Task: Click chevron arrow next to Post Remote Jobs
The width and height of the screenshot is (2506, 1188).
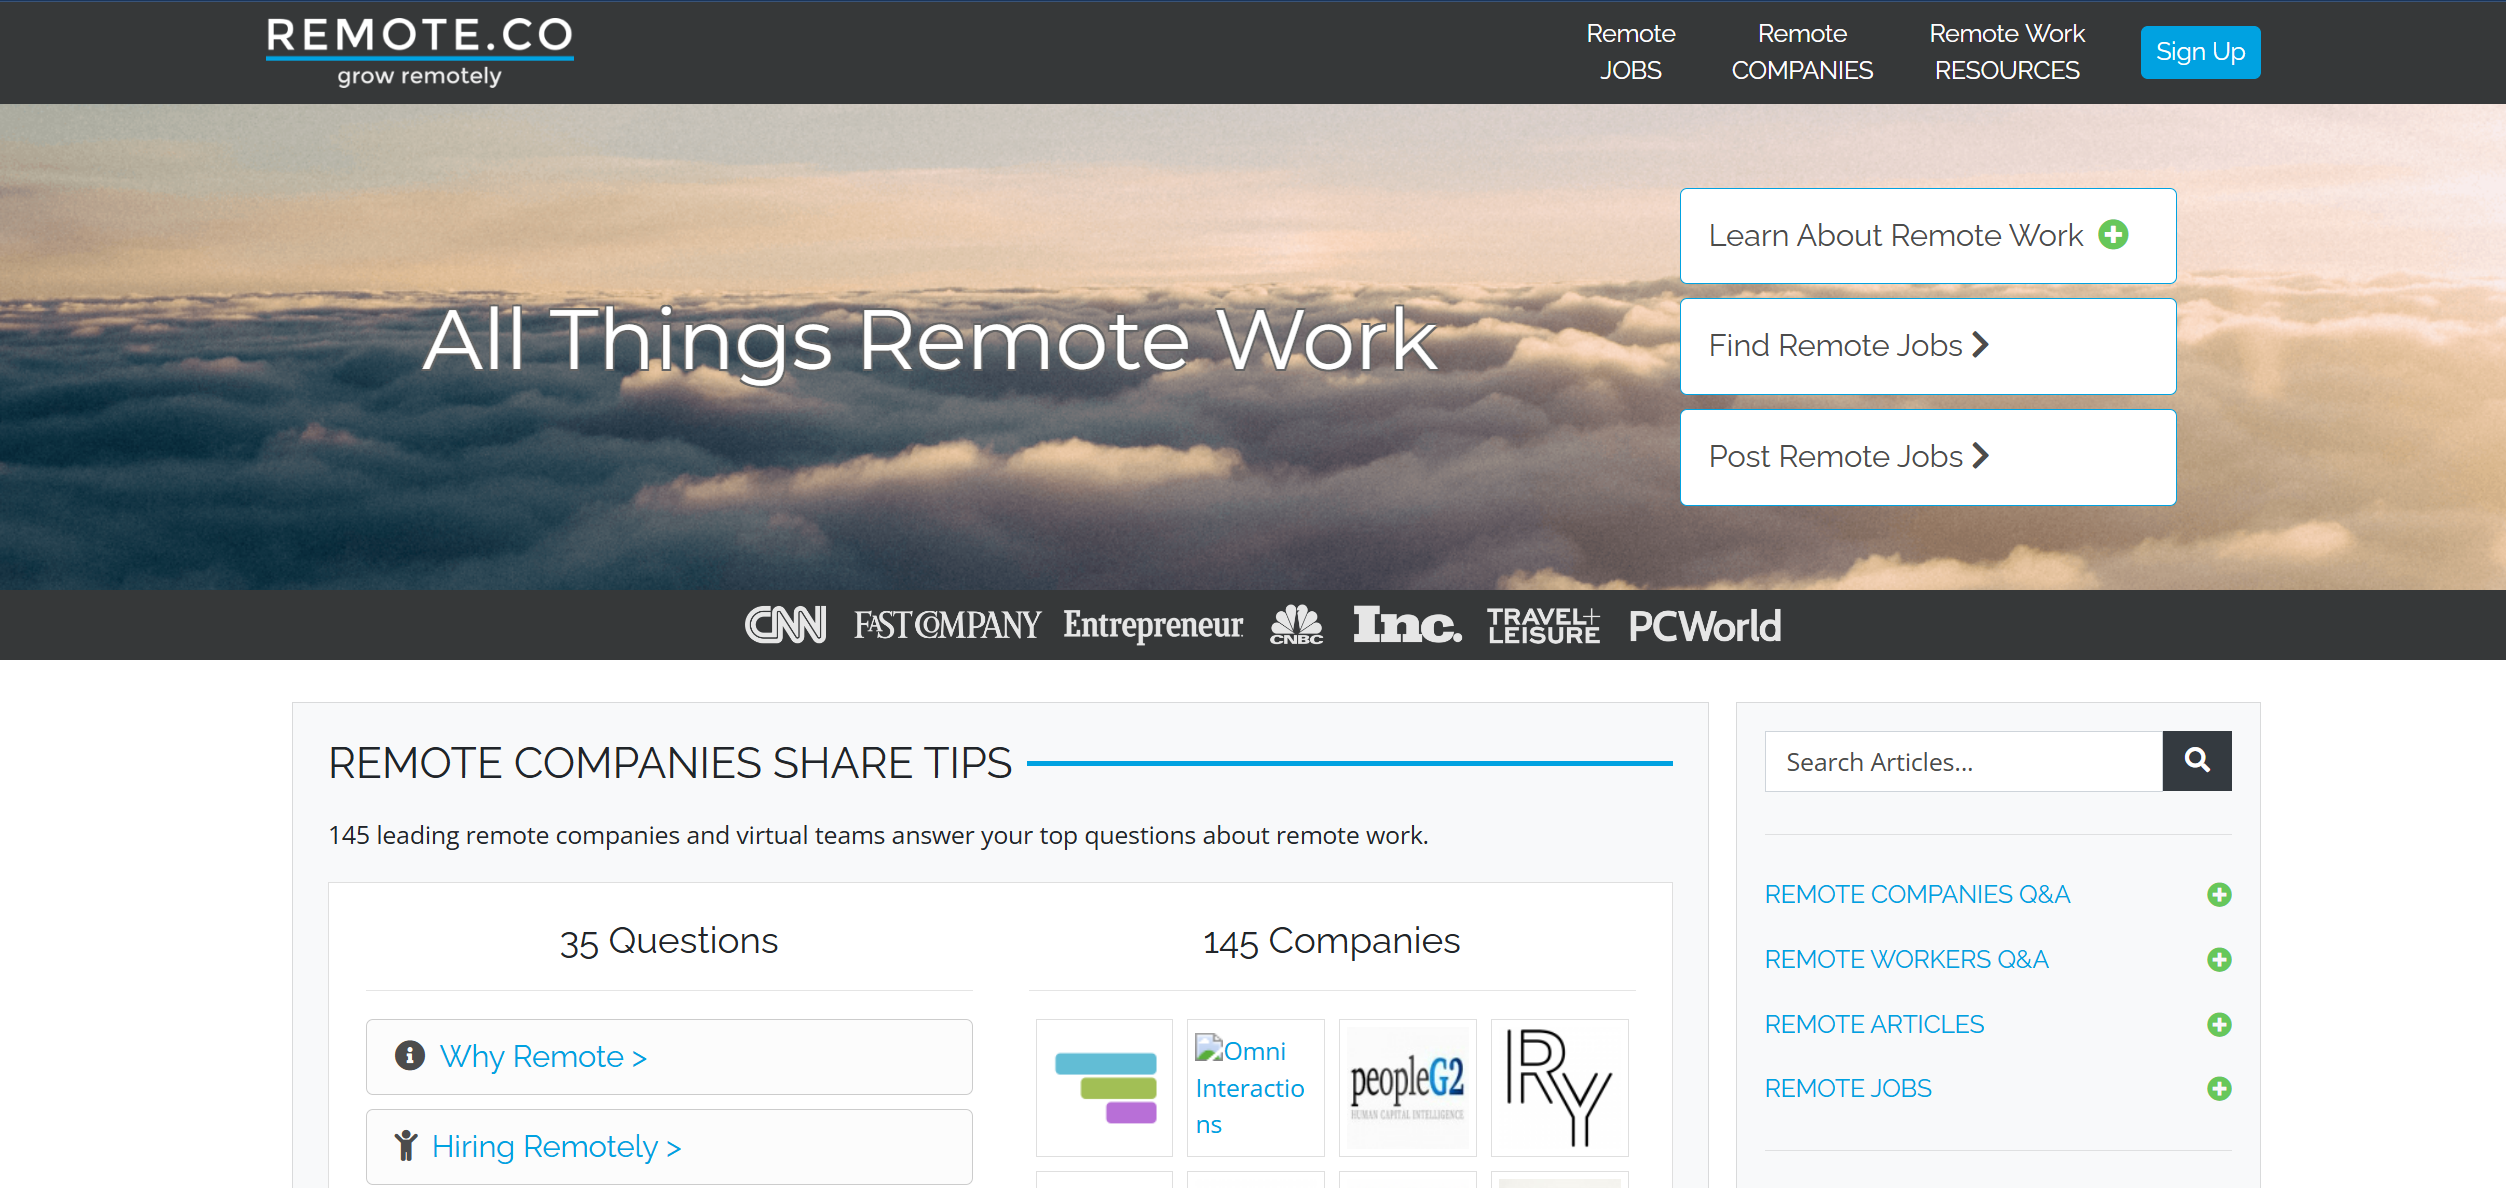Action: tap(1981, 456)
